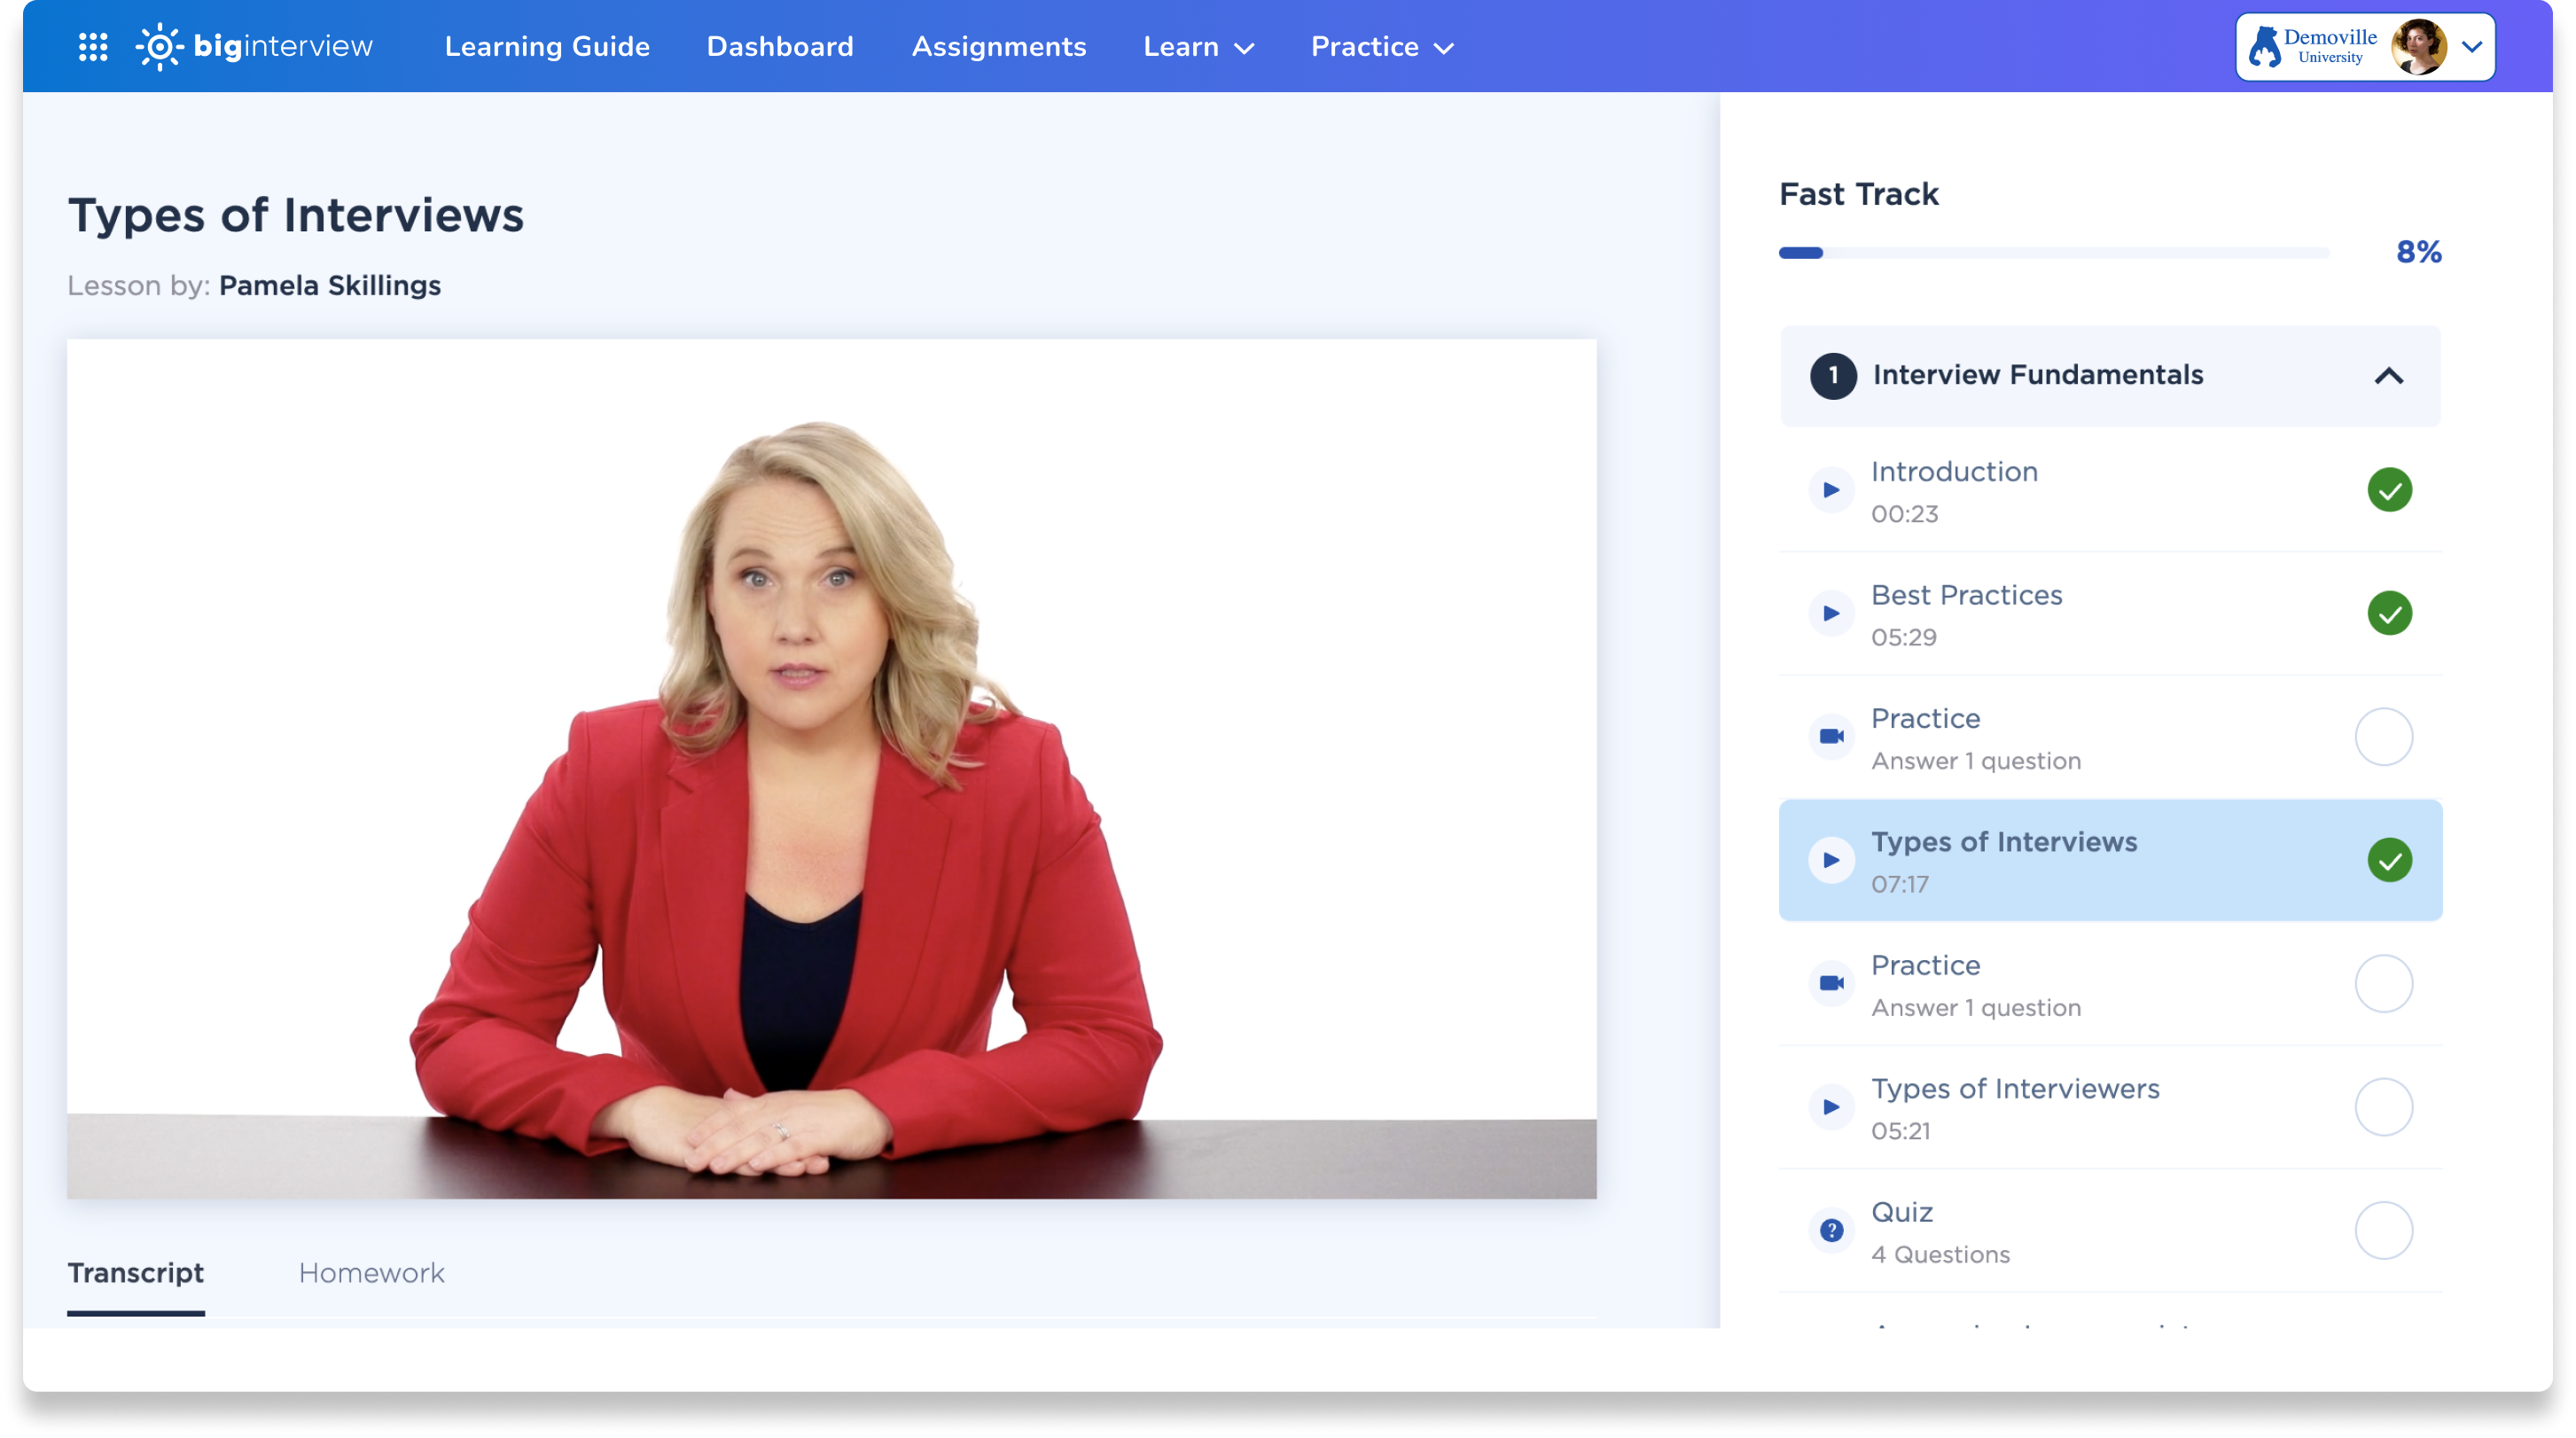Click second Practice video camera icon
Screen dimensions: 2576x1438
click(1831, 983)
